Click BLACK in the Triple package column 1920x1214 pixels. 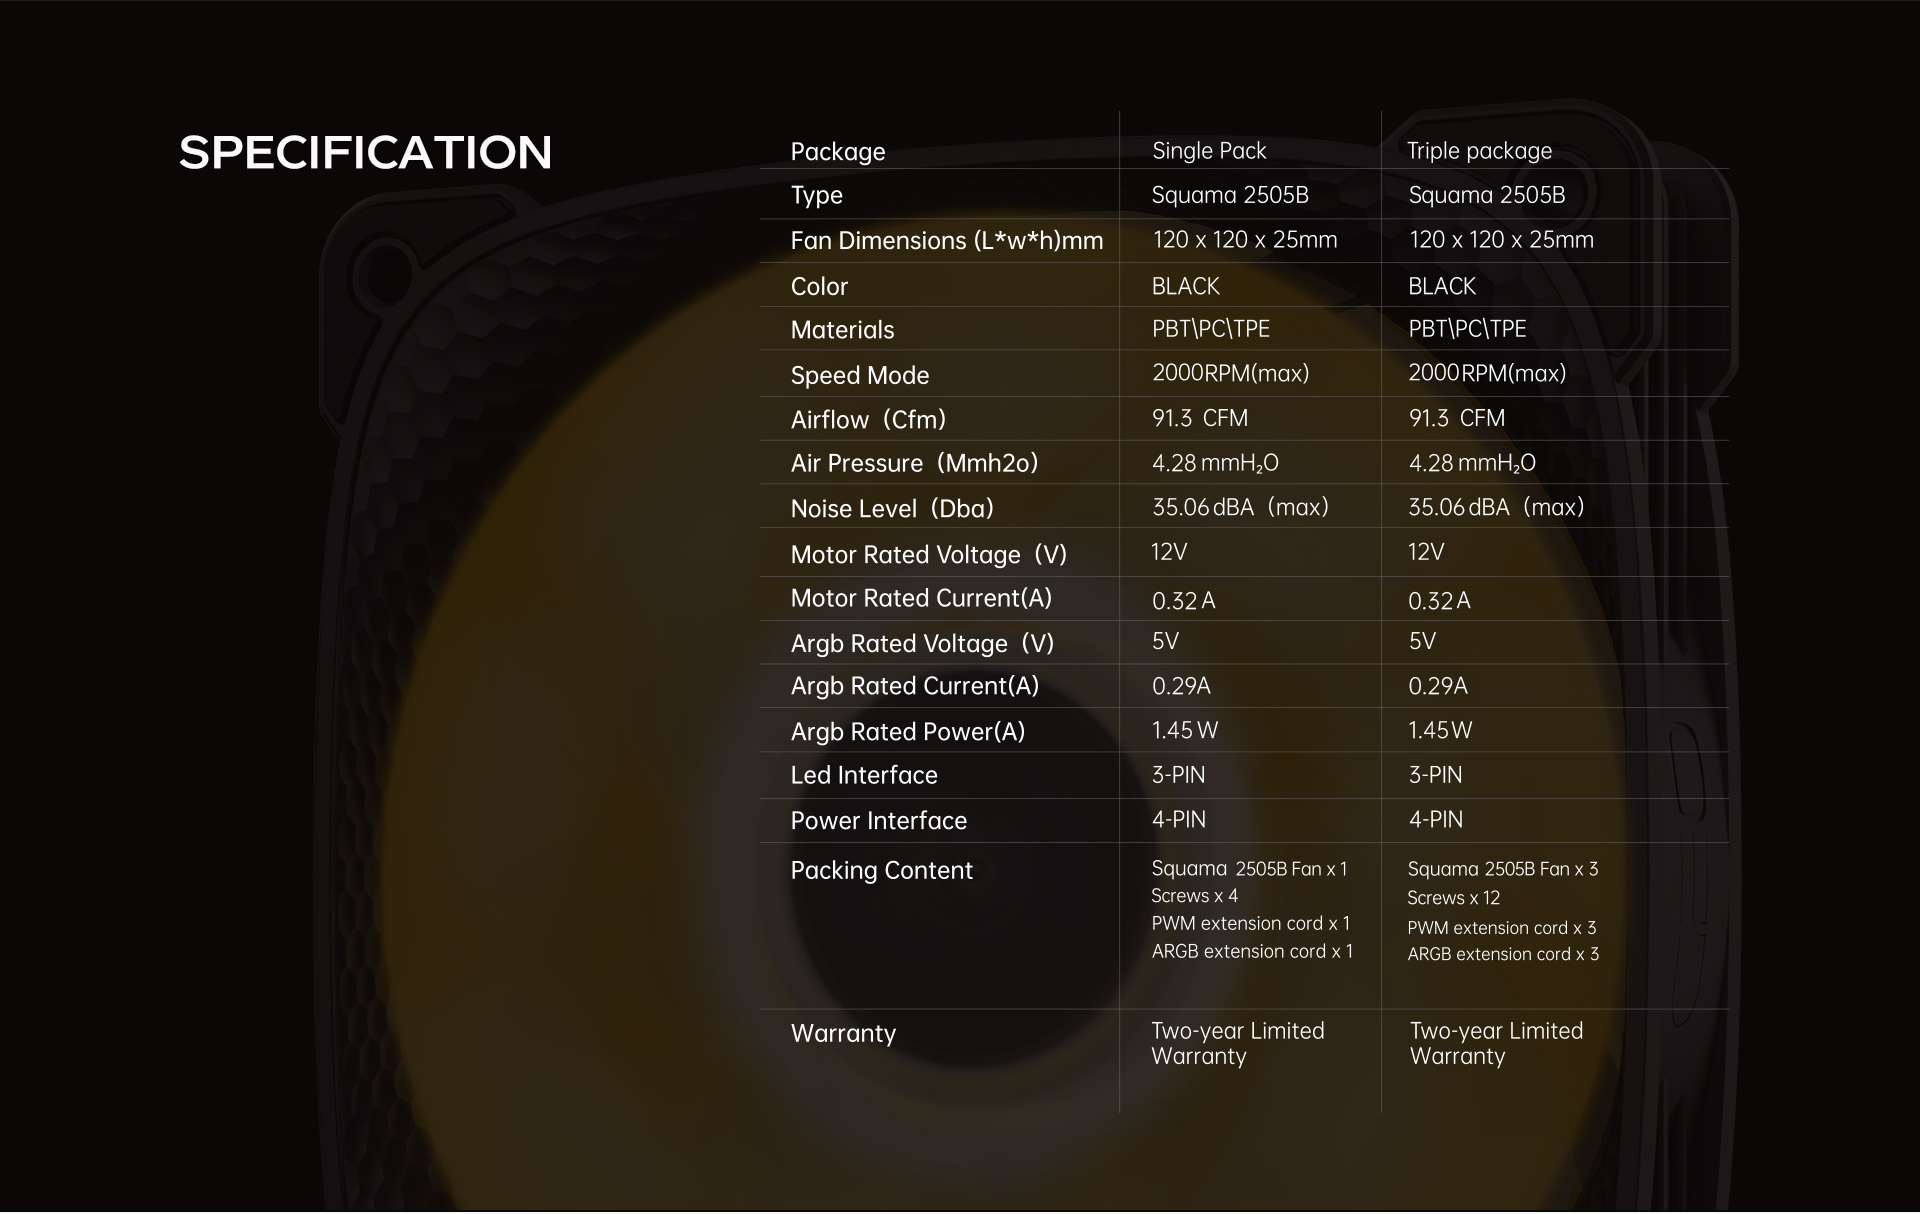1442,286
